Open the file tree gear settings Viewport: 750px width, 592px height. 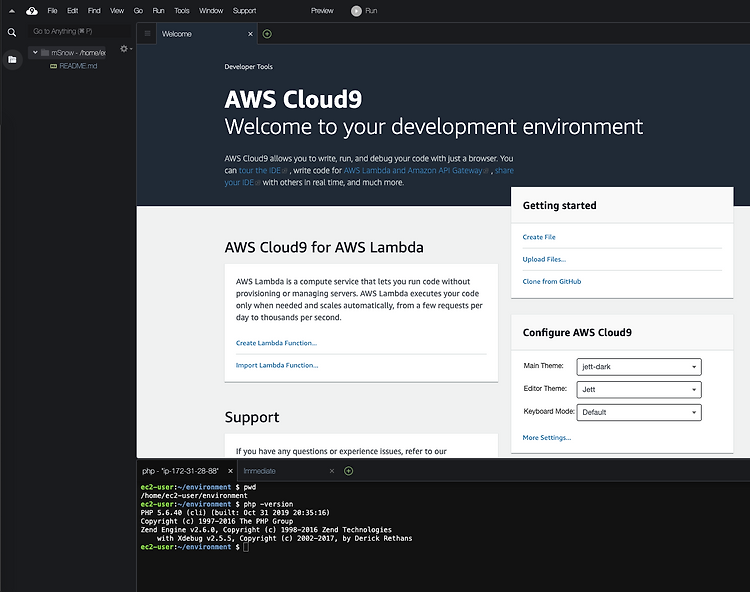pyautogui.click(x=124, y=48)
